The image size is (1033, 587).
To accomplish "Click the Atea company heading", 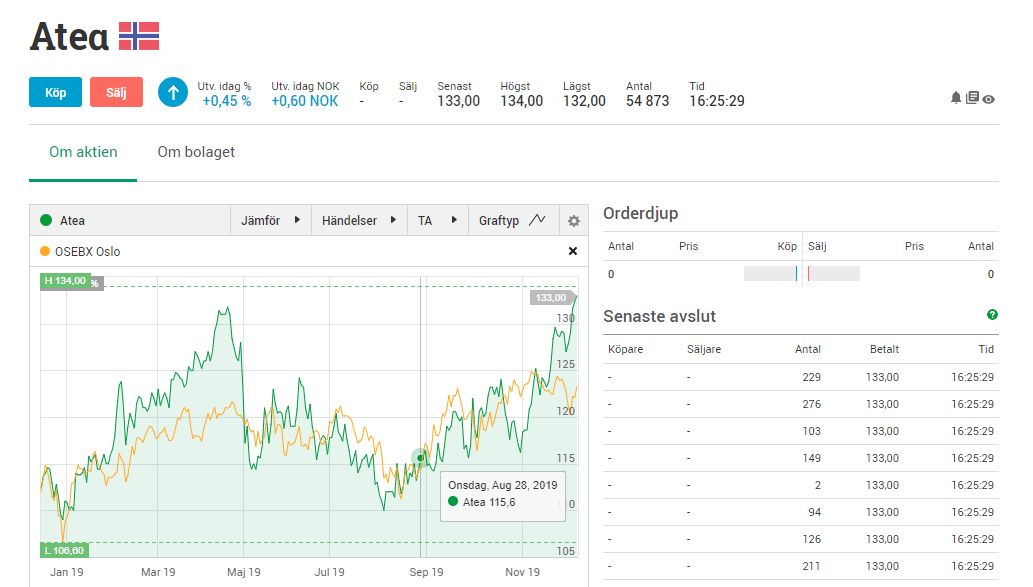I will coord(69,36).
